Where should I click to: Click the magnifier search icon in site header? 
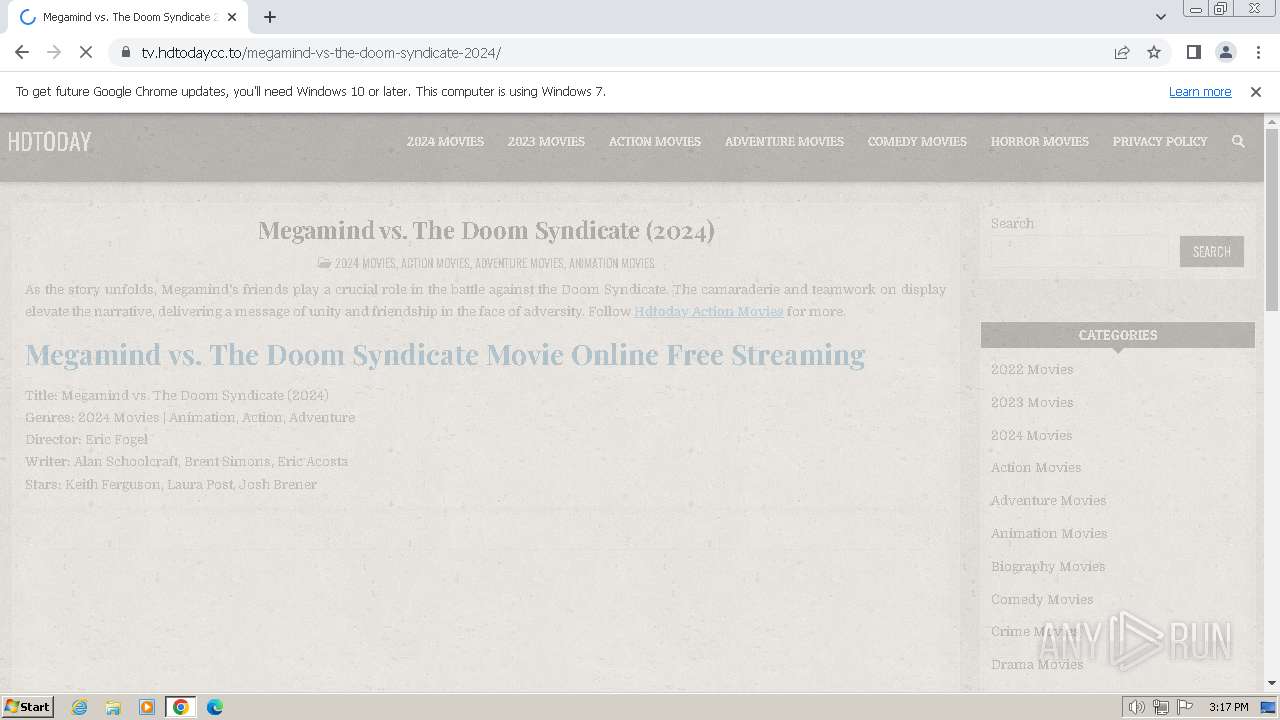1238,141
